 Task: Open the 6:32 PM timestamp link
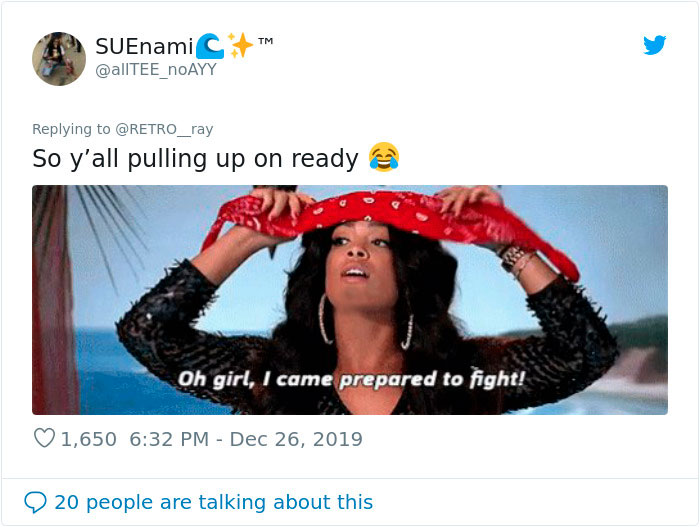(x=169, y=439)
